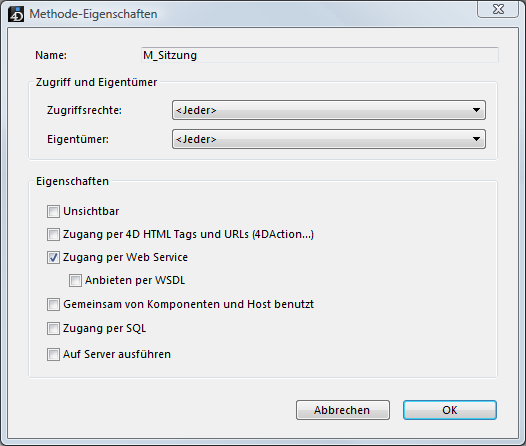Click the Name: label
Image resolution: width=526 pixels, height=446 pixels.
tap(51, 55)
